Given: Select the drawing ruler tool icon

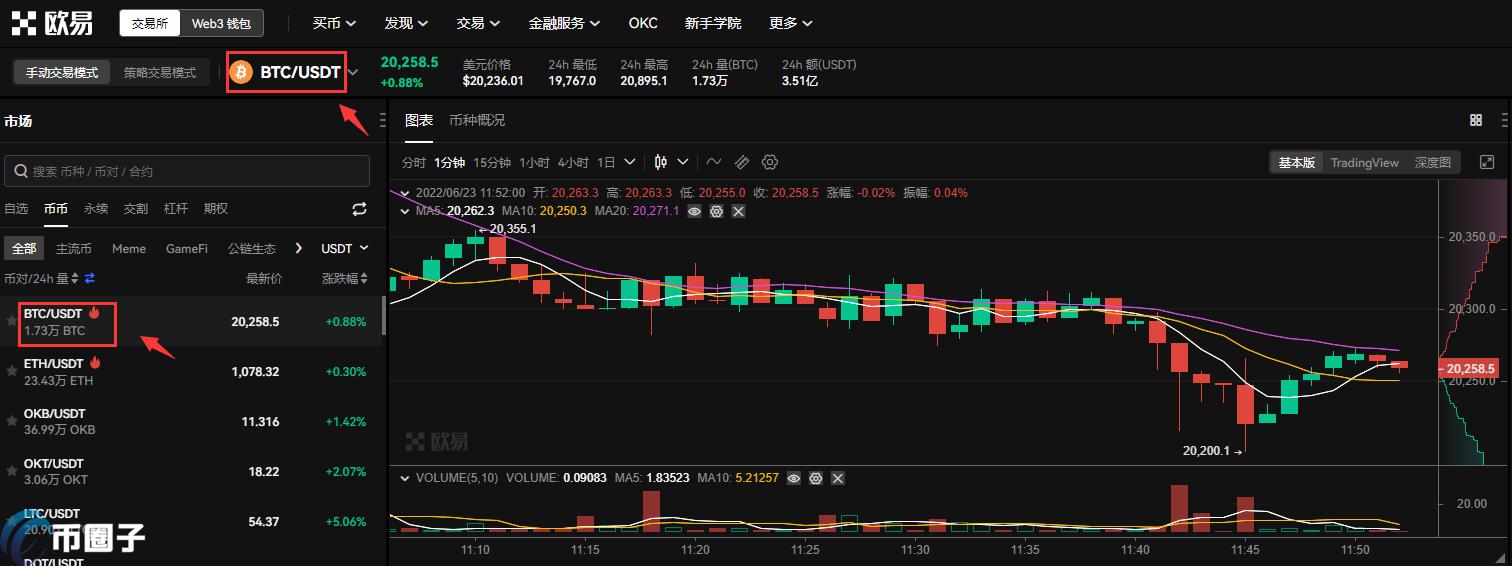Looking at the screenshot, I should 742,162.
